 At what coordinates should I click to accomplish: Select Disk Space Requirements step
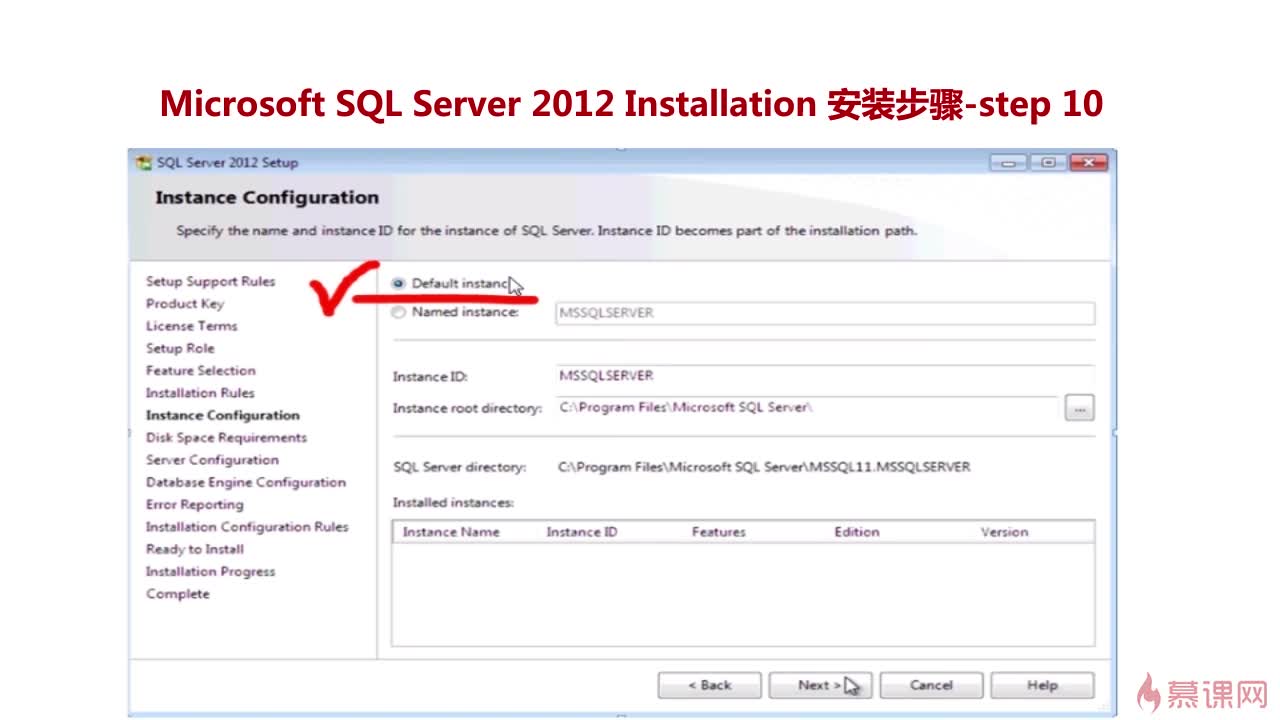pyautogui.click(x=226, y=438)
